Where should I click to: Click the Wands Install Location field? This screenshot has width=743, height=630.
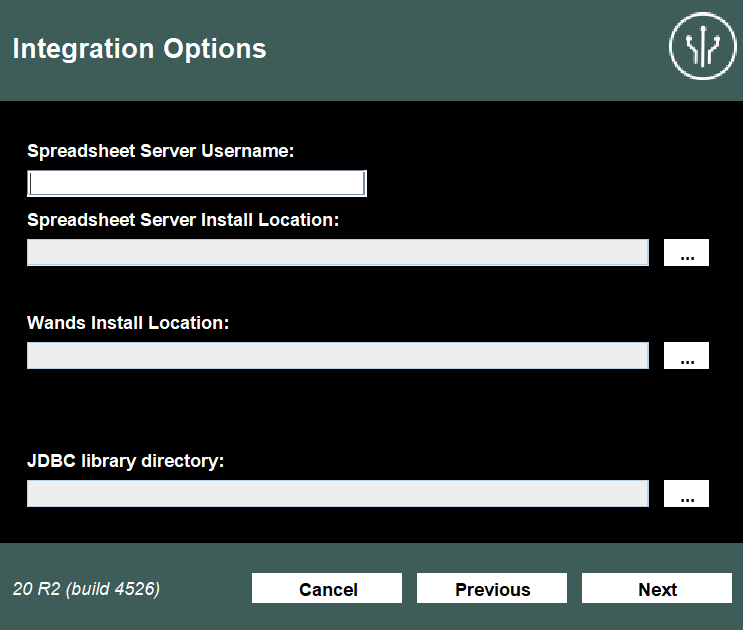(x=338, y=355)
